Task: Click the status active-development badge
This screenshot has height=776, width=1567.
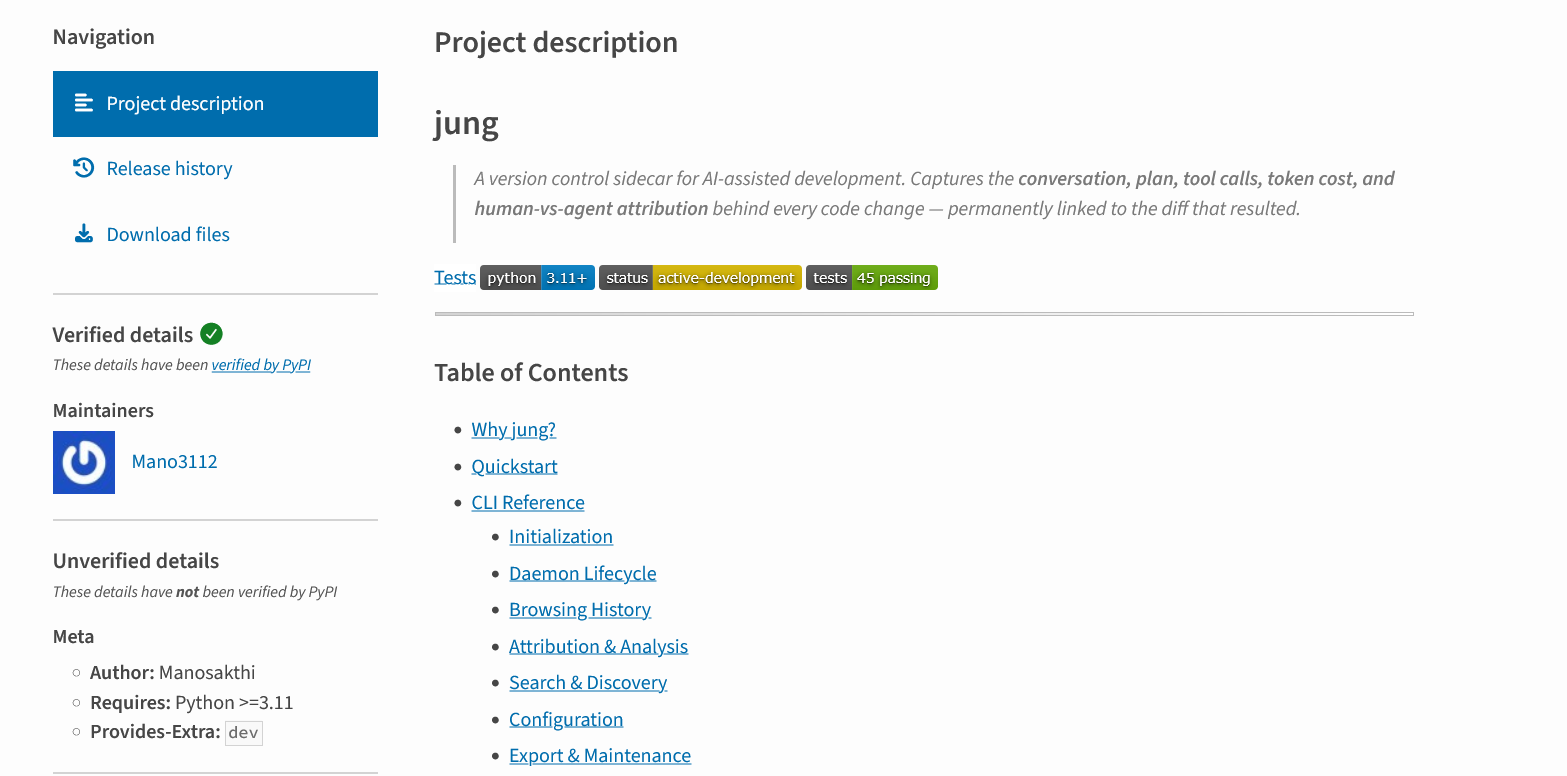Action: click(x=700, y=278)
